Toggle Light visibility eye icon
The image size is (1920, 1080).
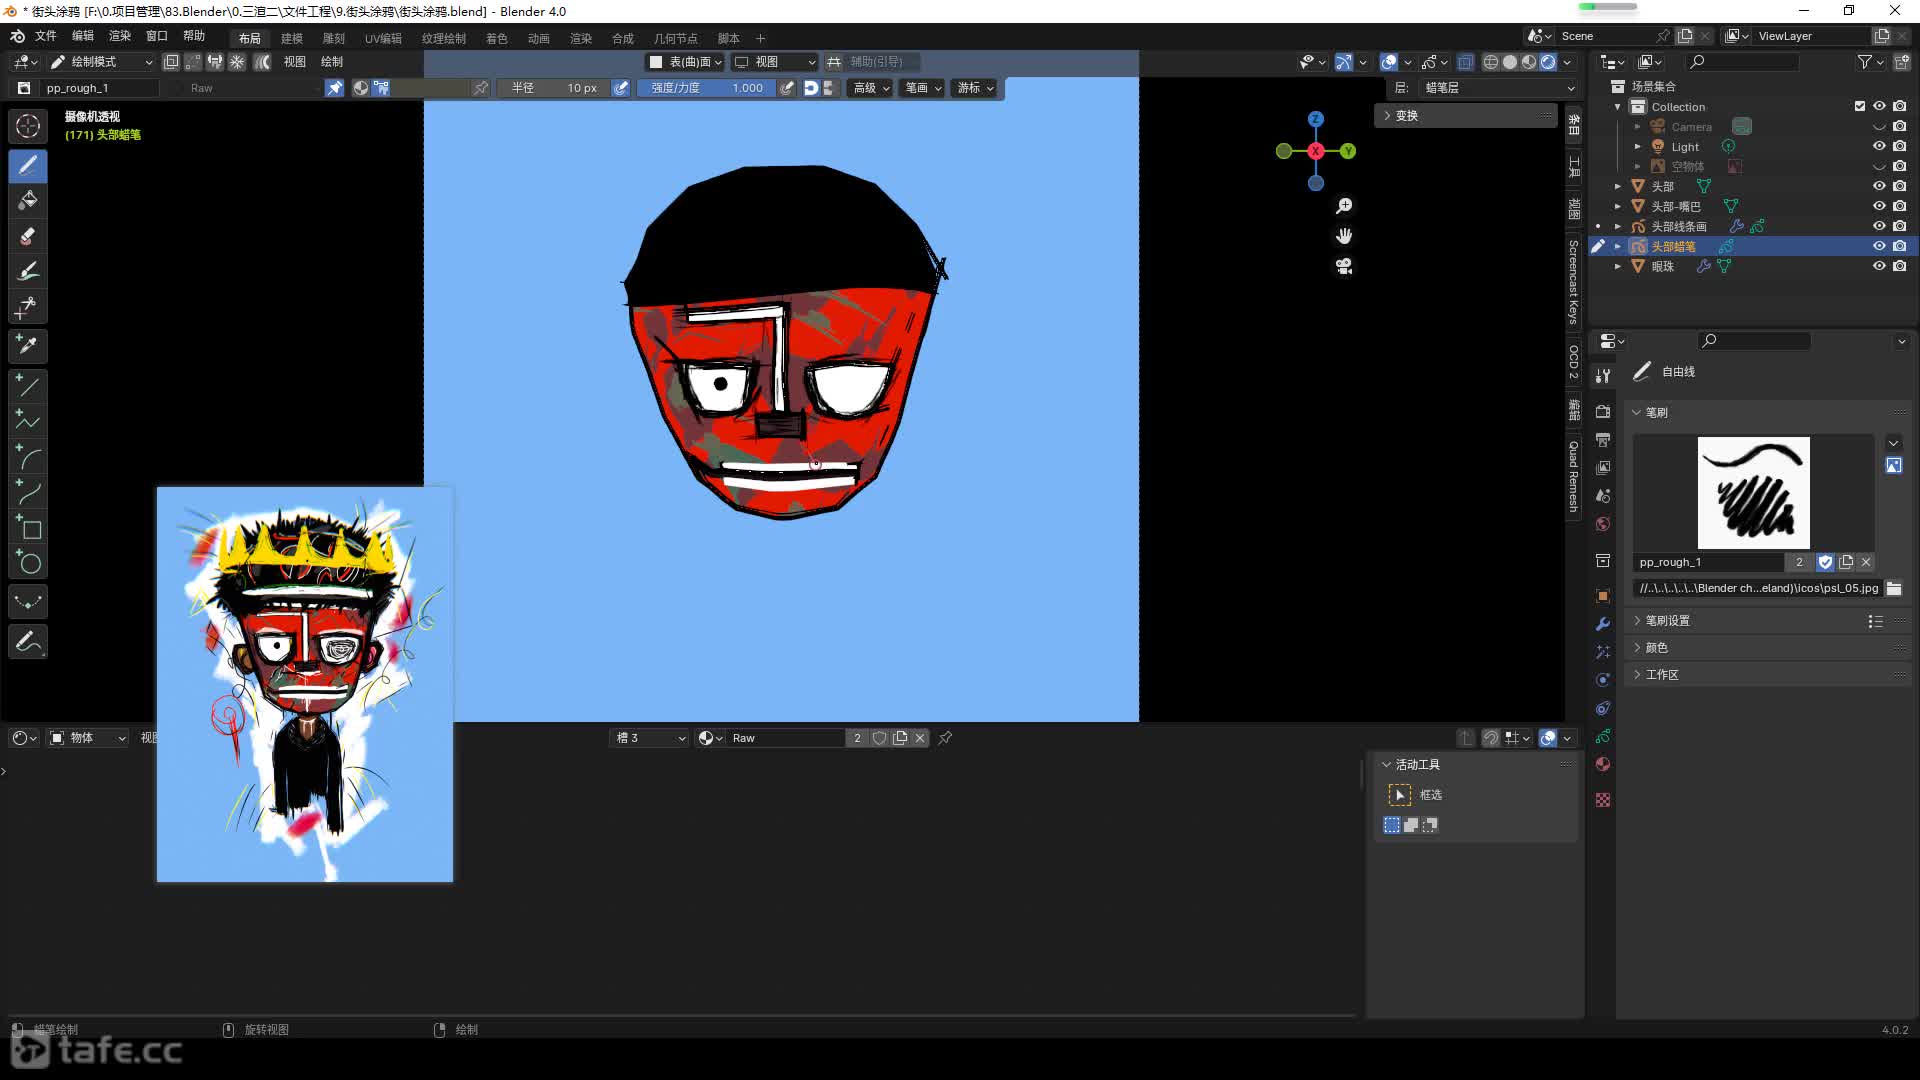tap(1879, 146)
